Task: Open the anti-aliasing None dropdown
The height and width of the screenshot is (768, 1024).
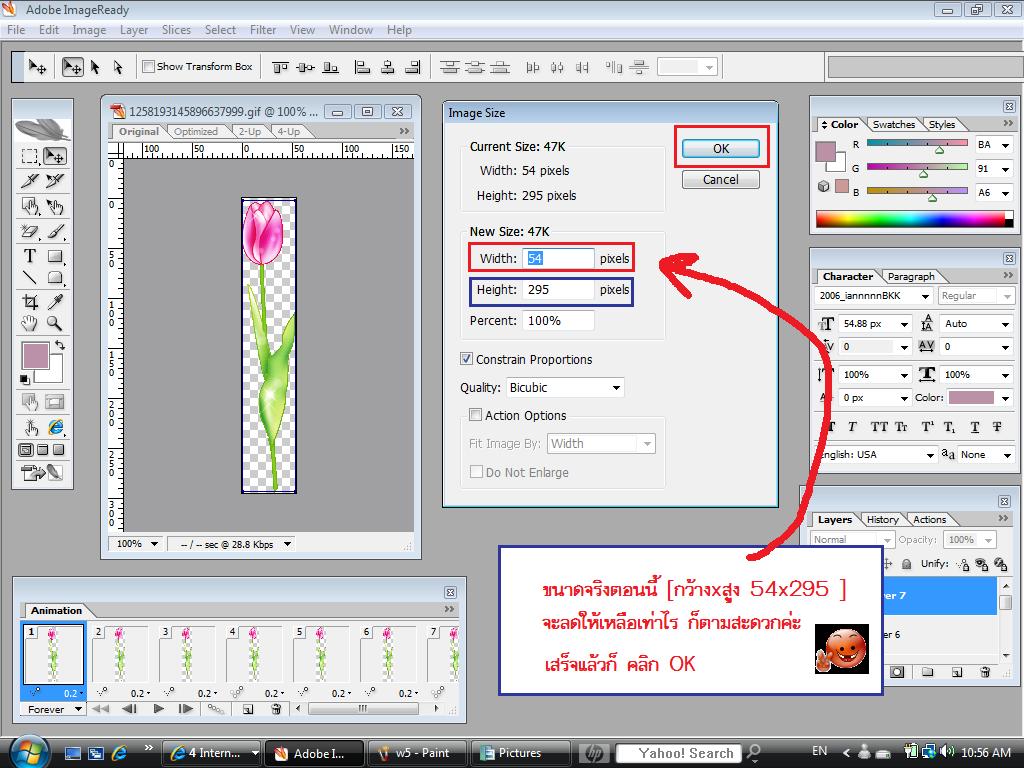Action: click(x=985, y=455)
